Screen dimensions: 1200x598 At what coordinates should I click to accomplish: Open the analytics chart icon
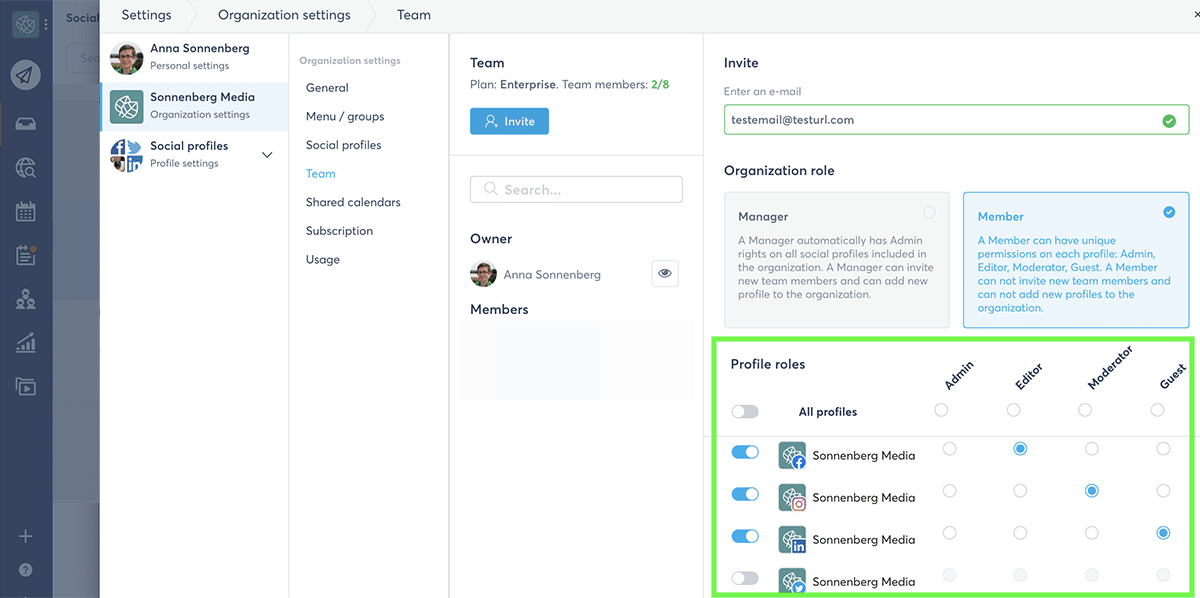(x=26, y=343)
